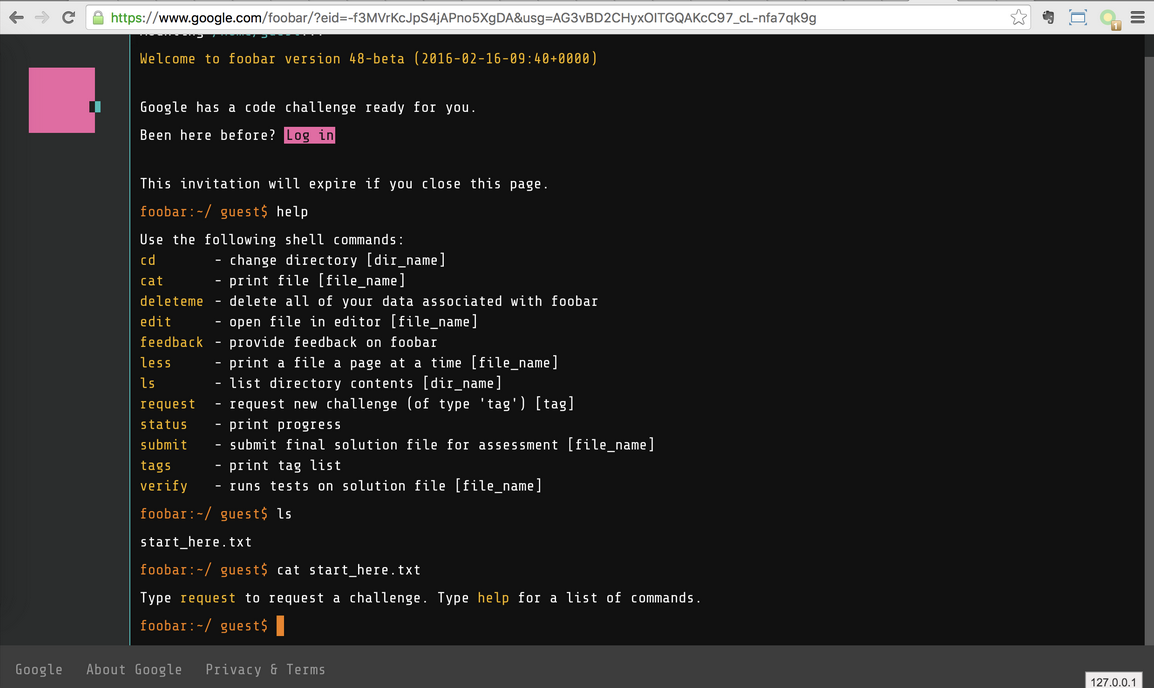Click 'change directory [dir_name]' description
This screenshot has height=688, width=1154.
tap(337, 260)
